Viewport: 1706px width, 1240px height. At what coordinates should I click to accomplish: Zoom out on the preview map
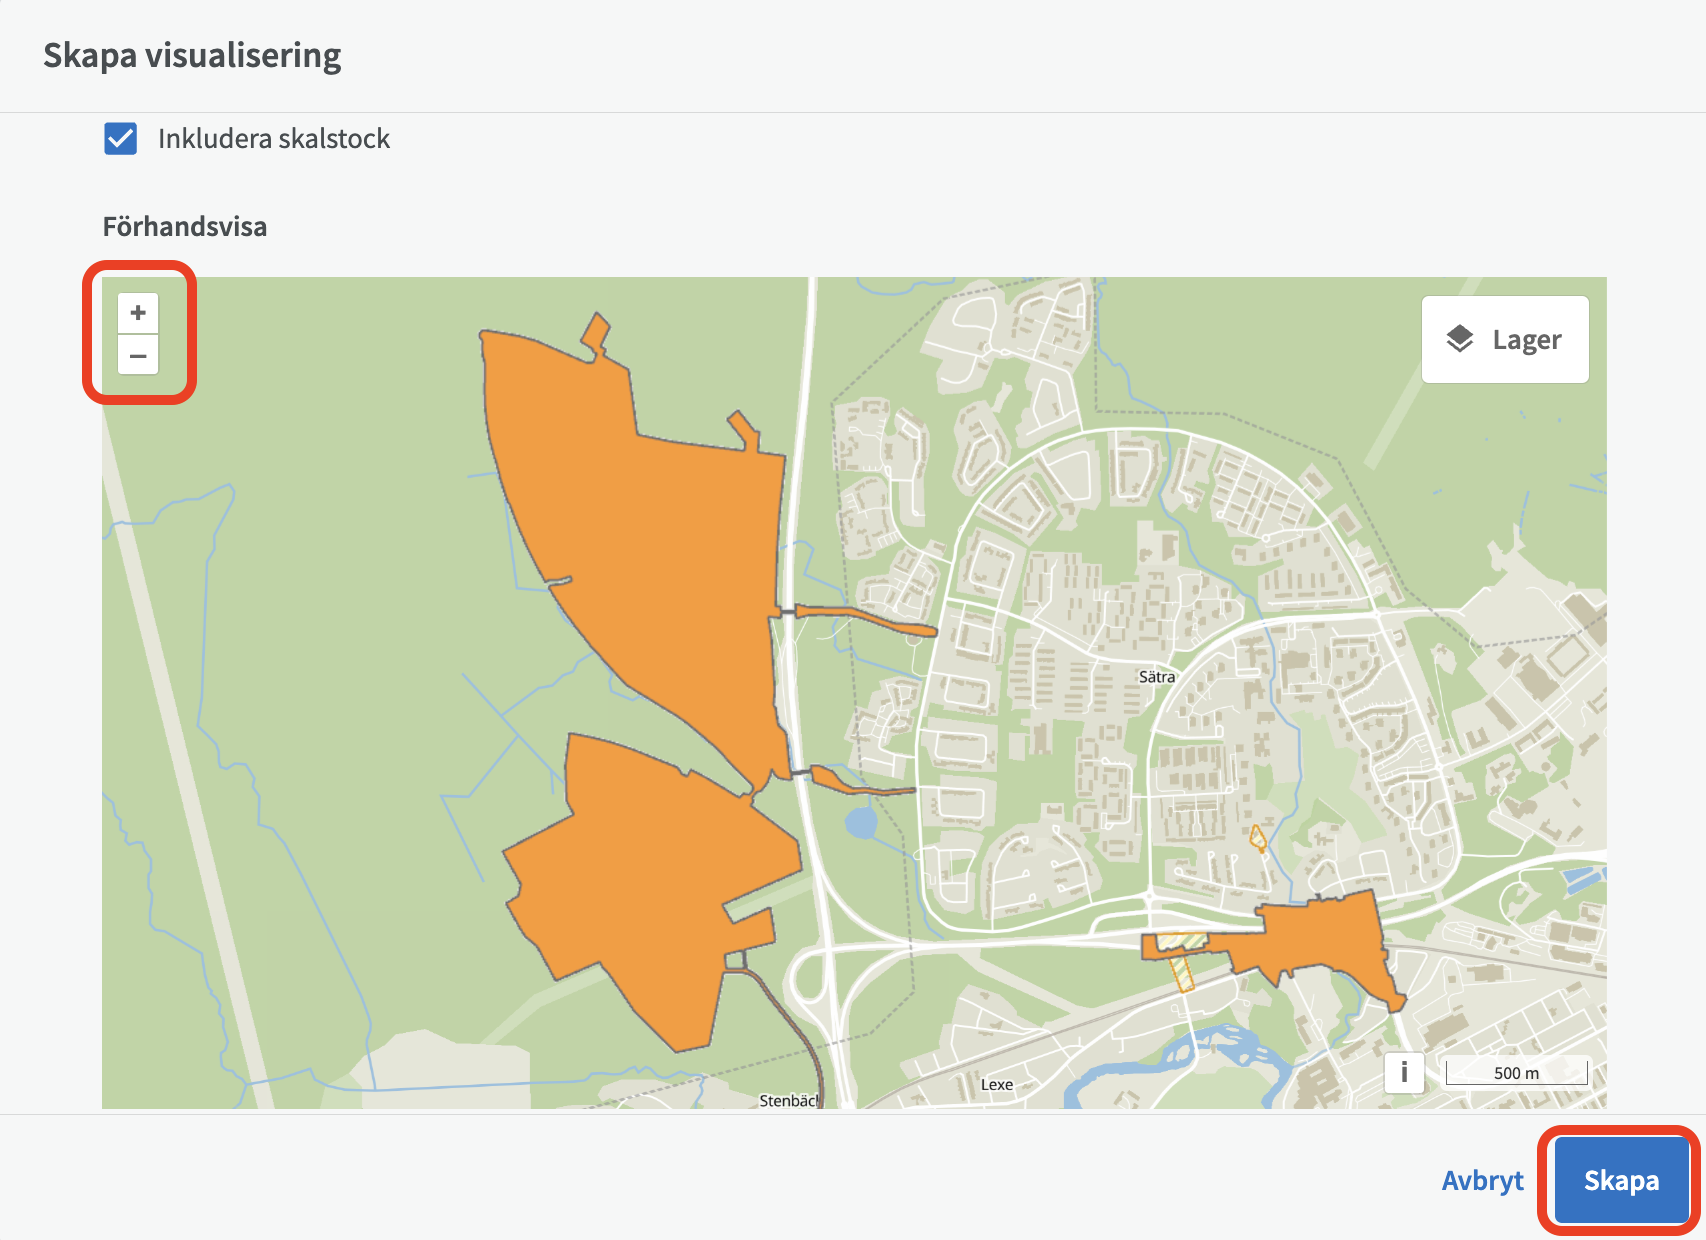point(138,356)
